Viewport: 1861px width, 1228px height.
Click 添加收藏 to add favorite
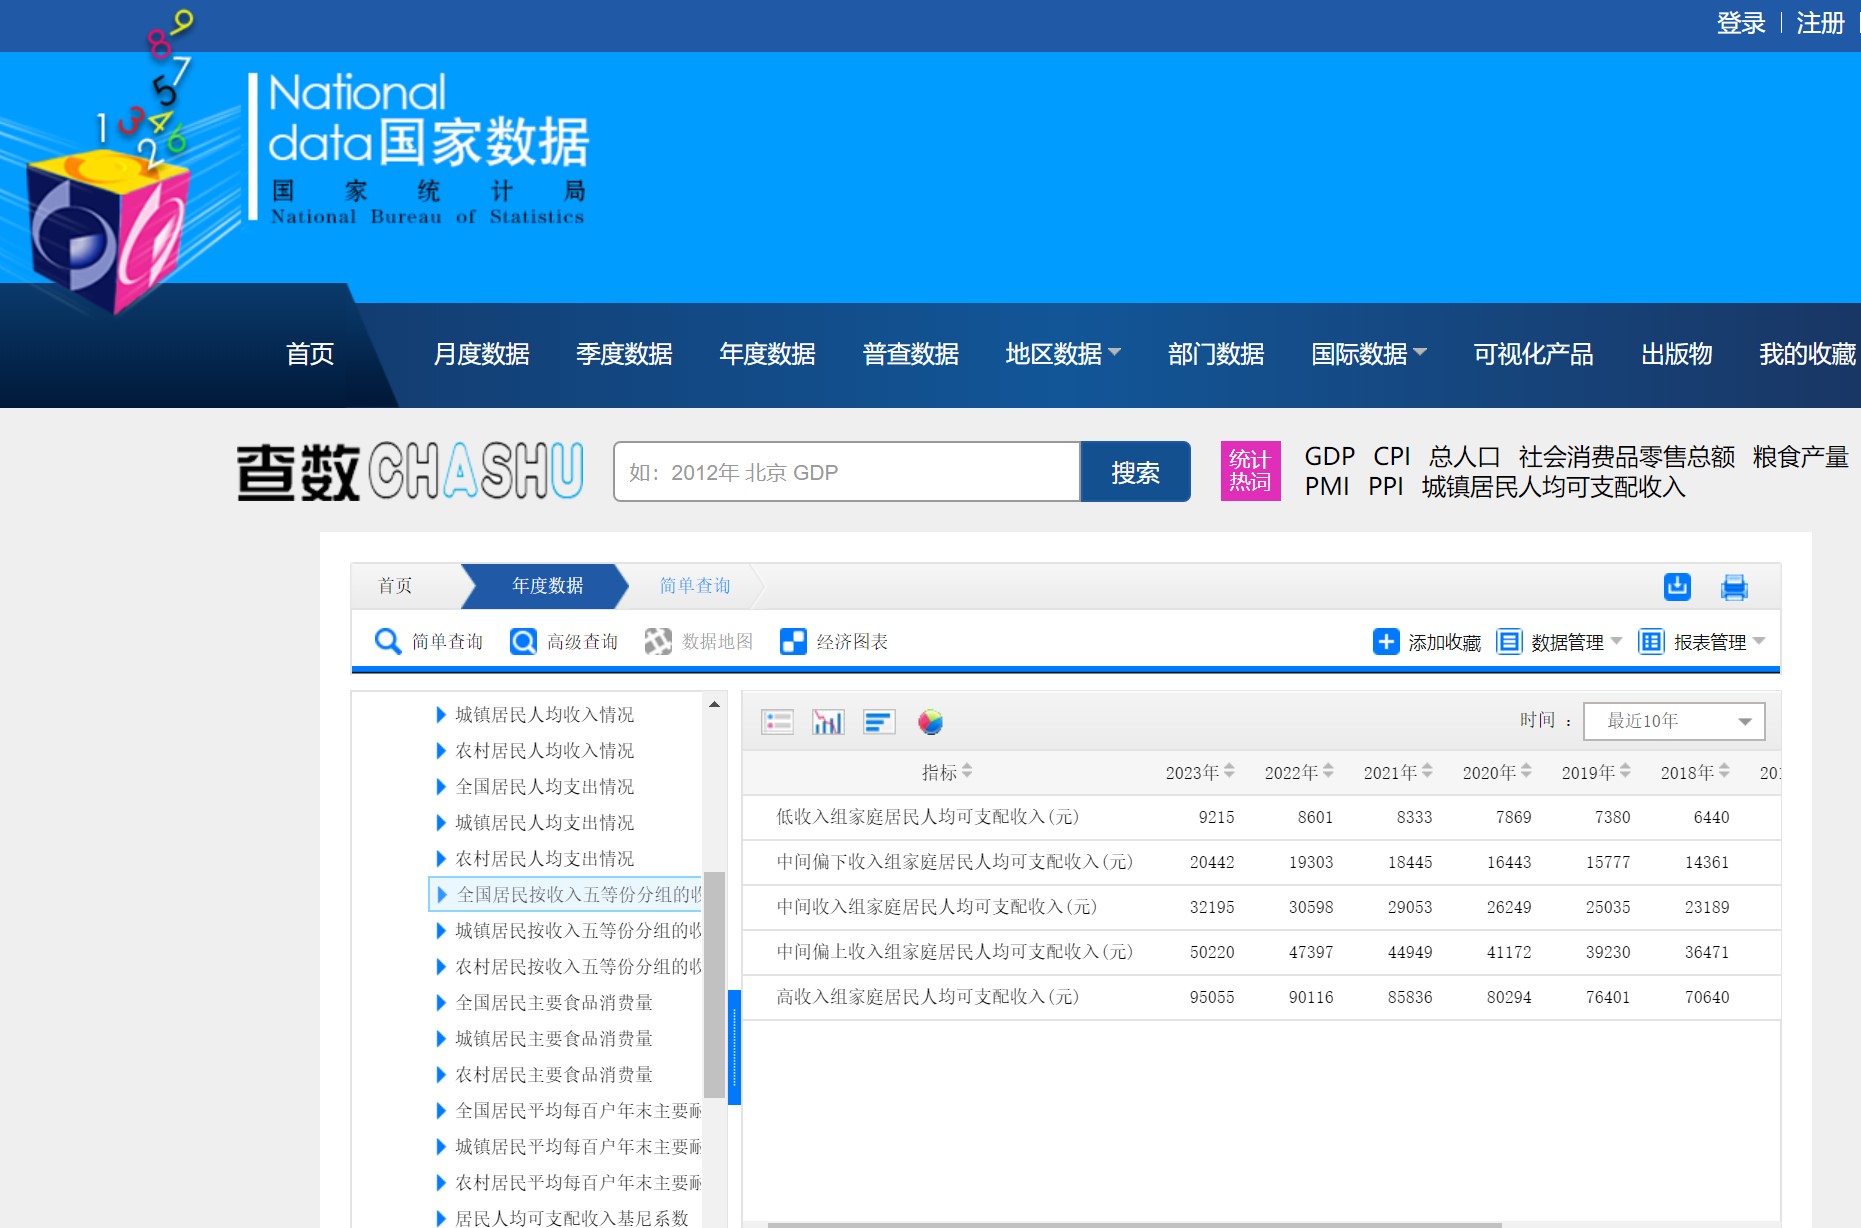tap(1427, 642)
